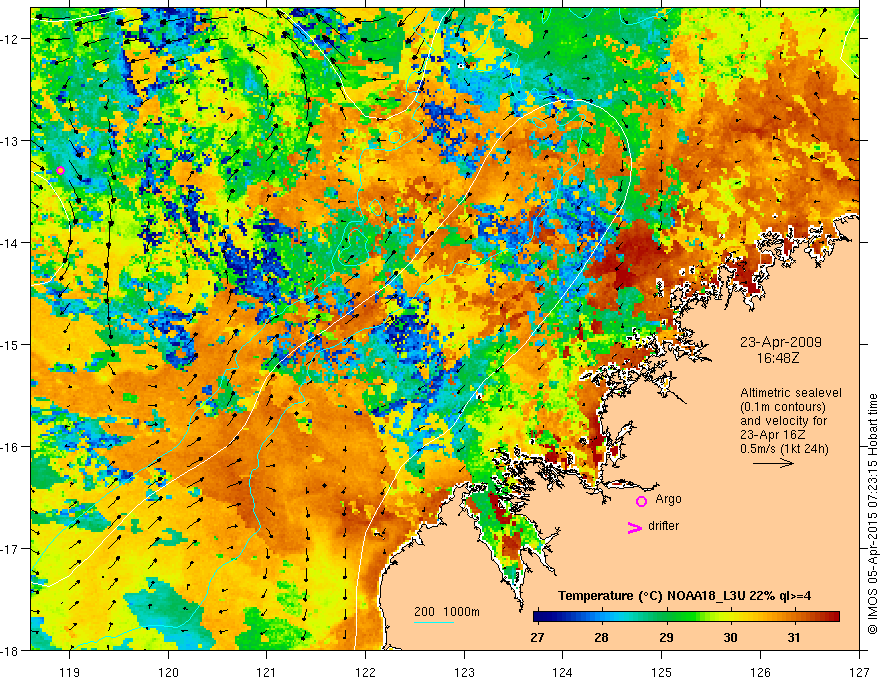Click the 'Altimetric sealevel' text

[791, 393]
